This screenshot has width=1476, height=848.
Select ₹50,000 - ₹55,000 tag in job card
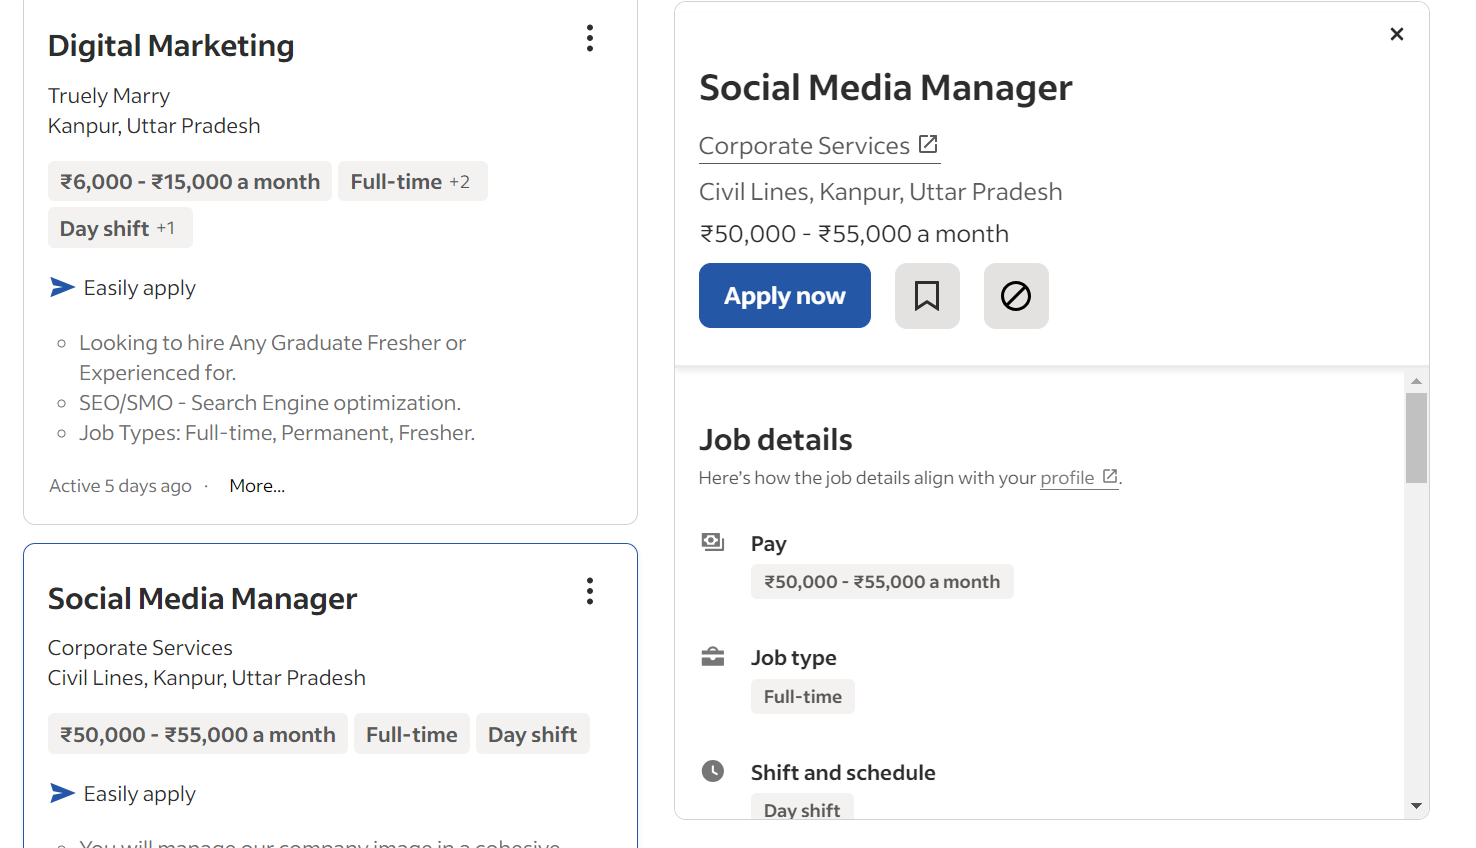click(198, 734)
